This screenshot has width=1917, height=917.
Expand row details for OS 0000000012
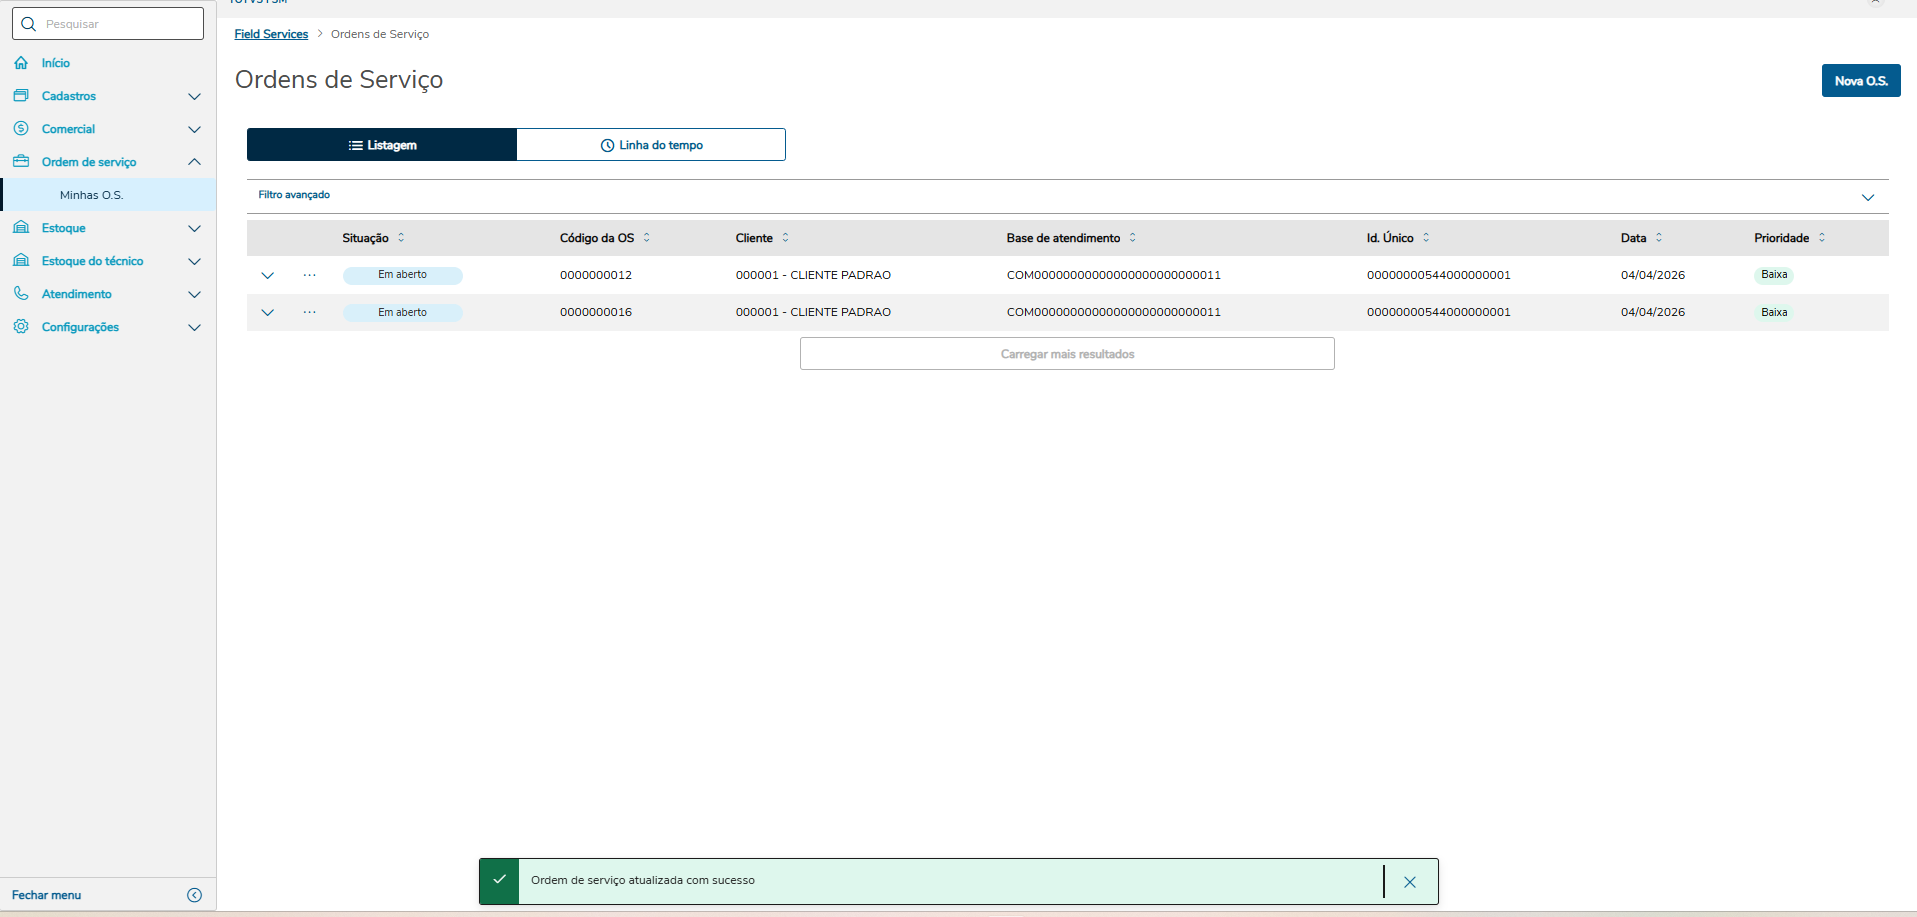(x=268, y=275)
